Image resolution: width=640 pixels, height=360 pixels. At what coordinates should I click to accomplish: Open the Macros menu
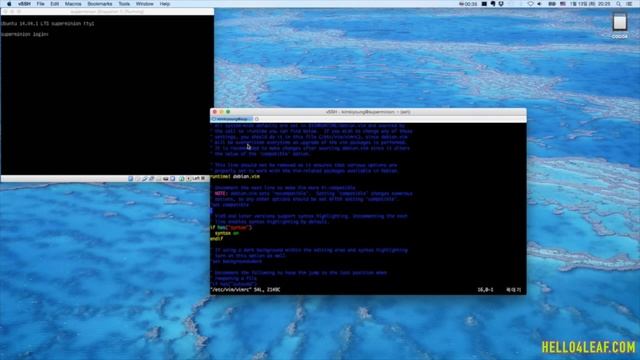[x=73, y=4]
